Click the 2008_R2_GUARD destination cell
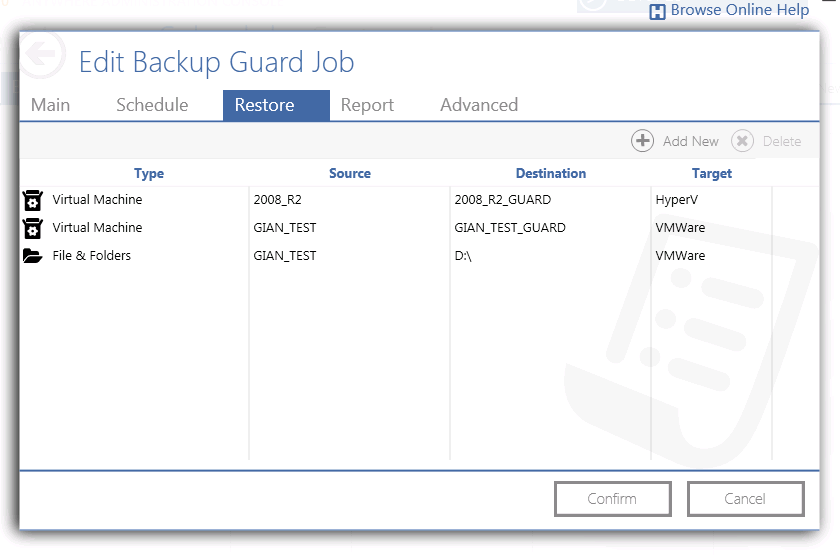 tap(502, 200)
